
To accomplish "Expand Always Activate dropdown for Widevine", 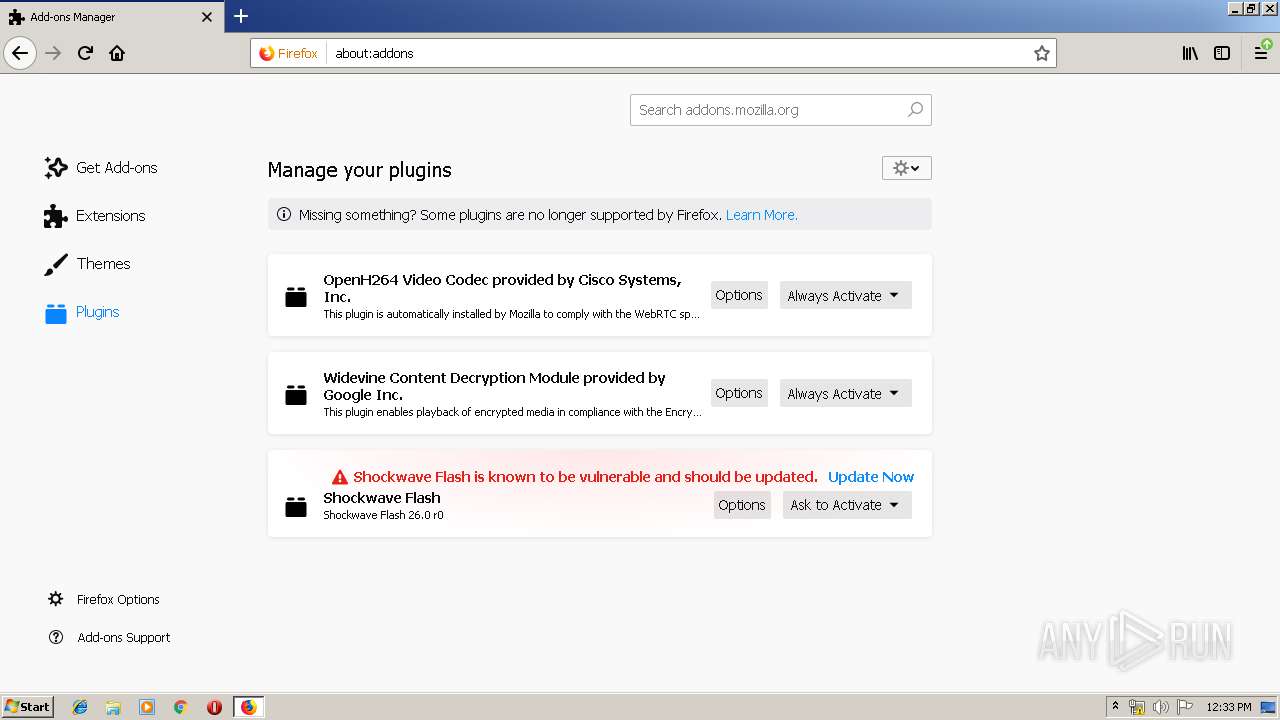I will pos(845,393).
